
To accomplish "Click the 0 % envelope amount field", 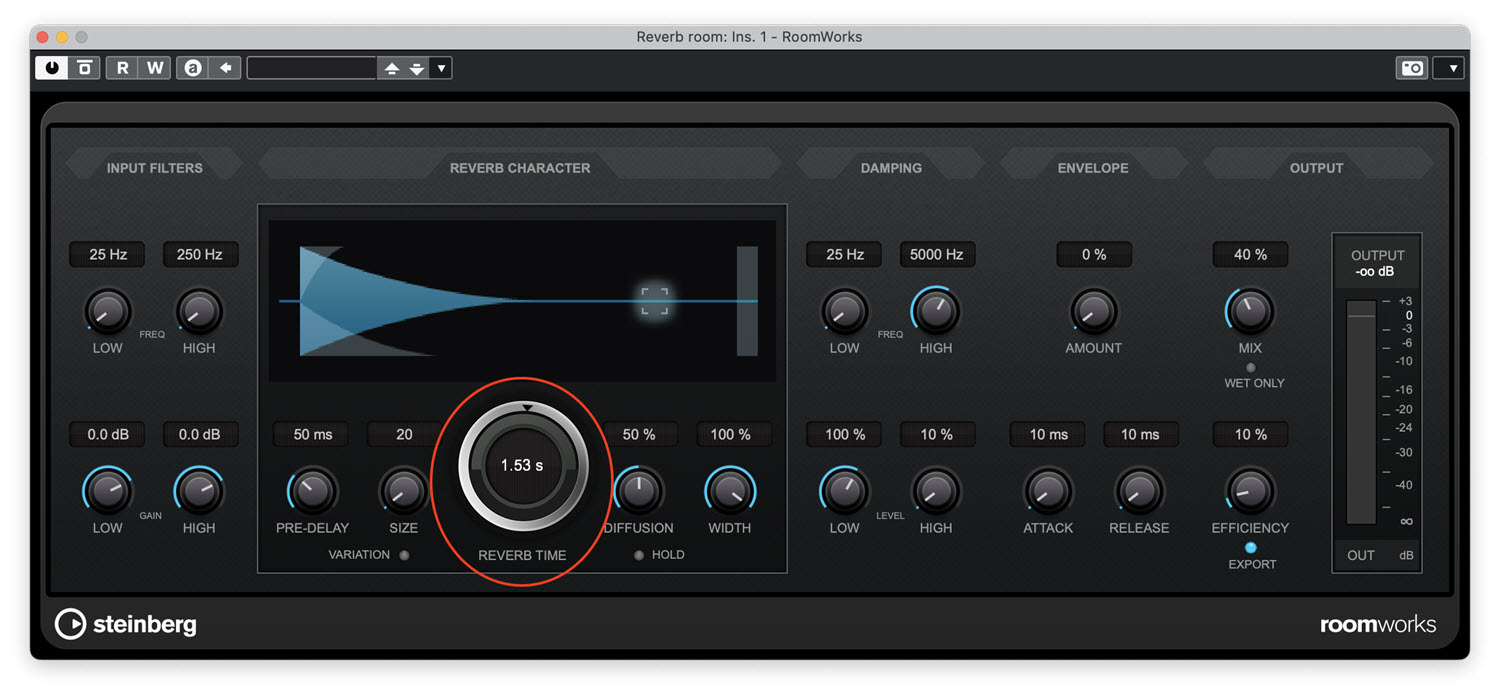I will pyautogui.click(x=1094, y=254).
